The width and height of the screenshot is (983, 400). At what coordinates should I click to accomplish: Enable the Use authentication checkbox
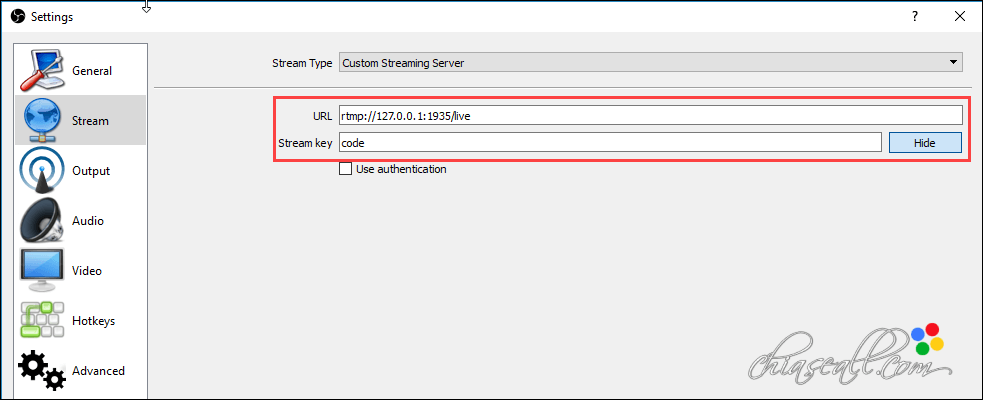(345, 169)
